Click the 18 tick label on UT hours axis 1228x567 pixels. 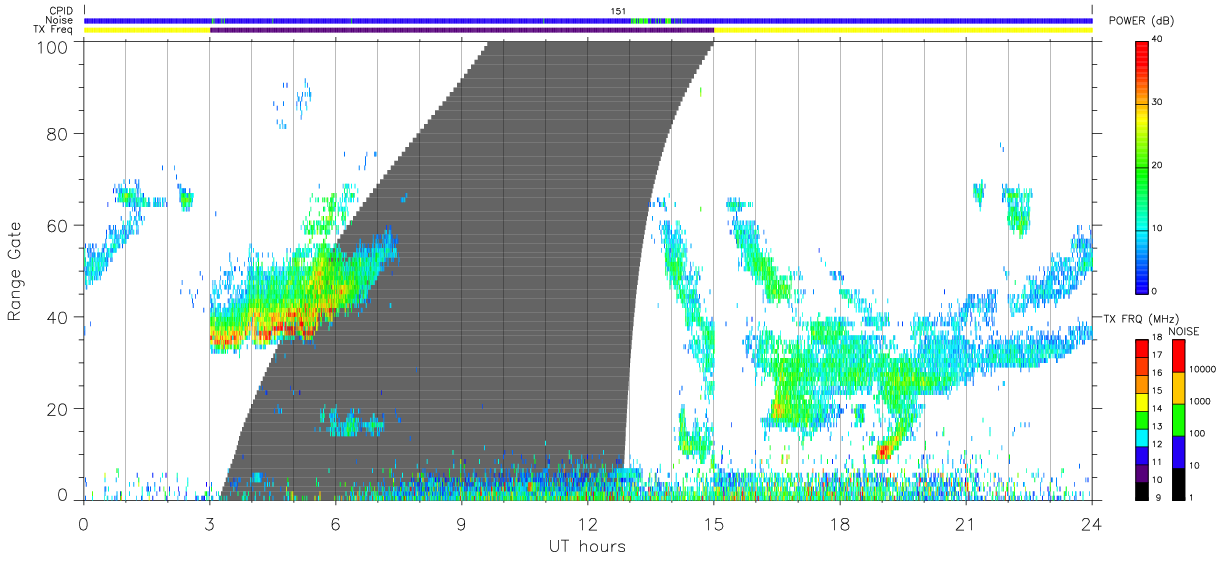coord(839,523)
